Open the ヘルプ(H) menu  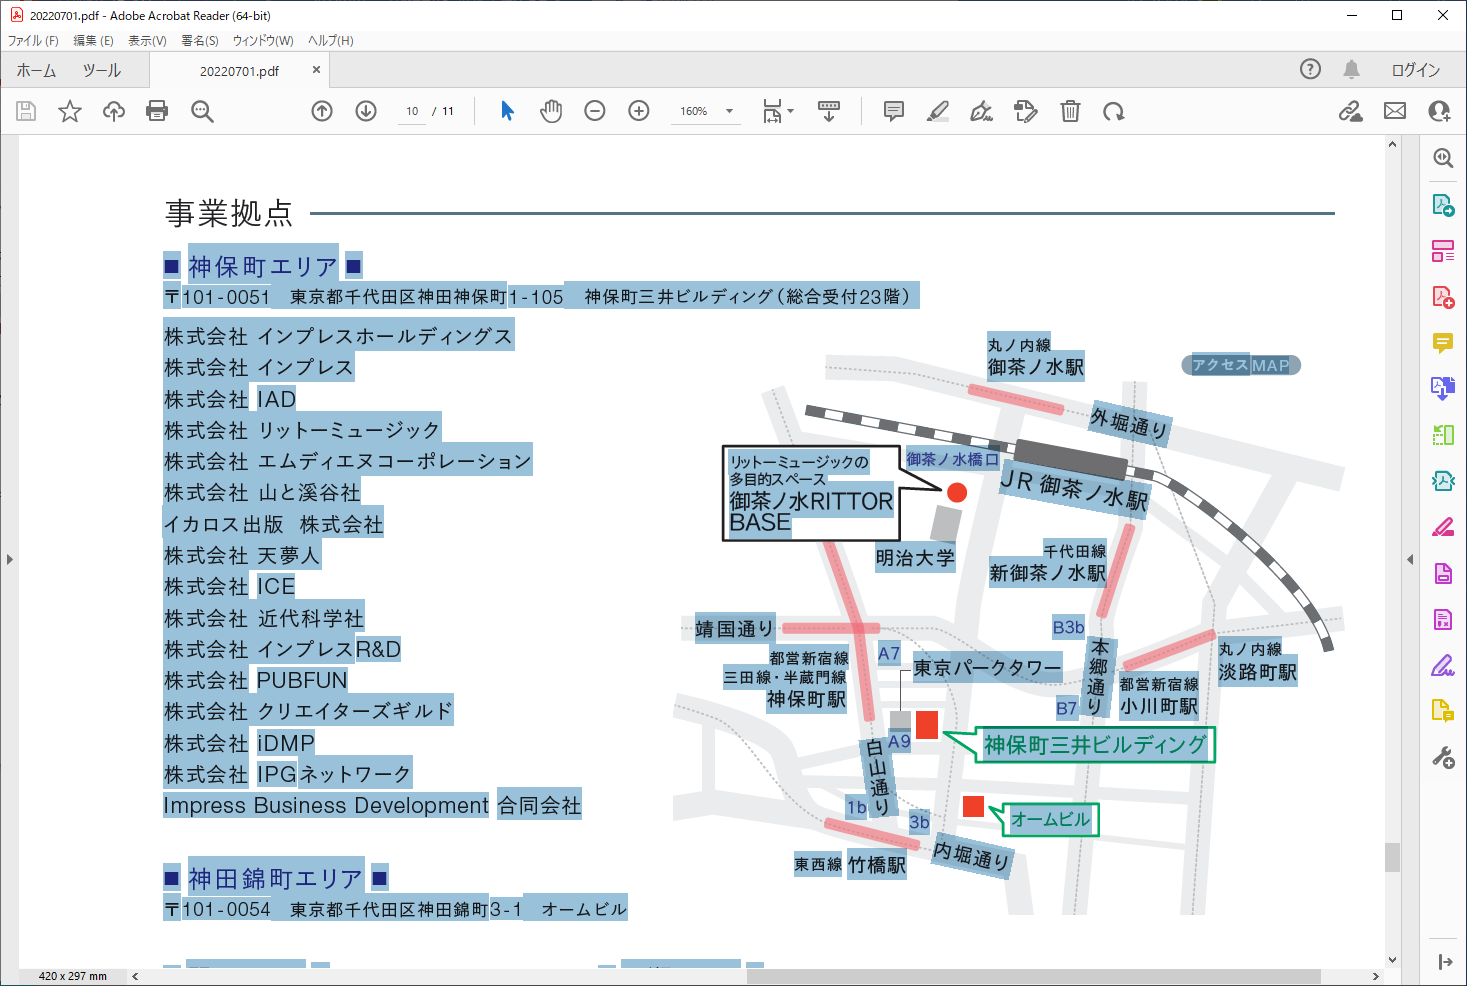point(331,41)
